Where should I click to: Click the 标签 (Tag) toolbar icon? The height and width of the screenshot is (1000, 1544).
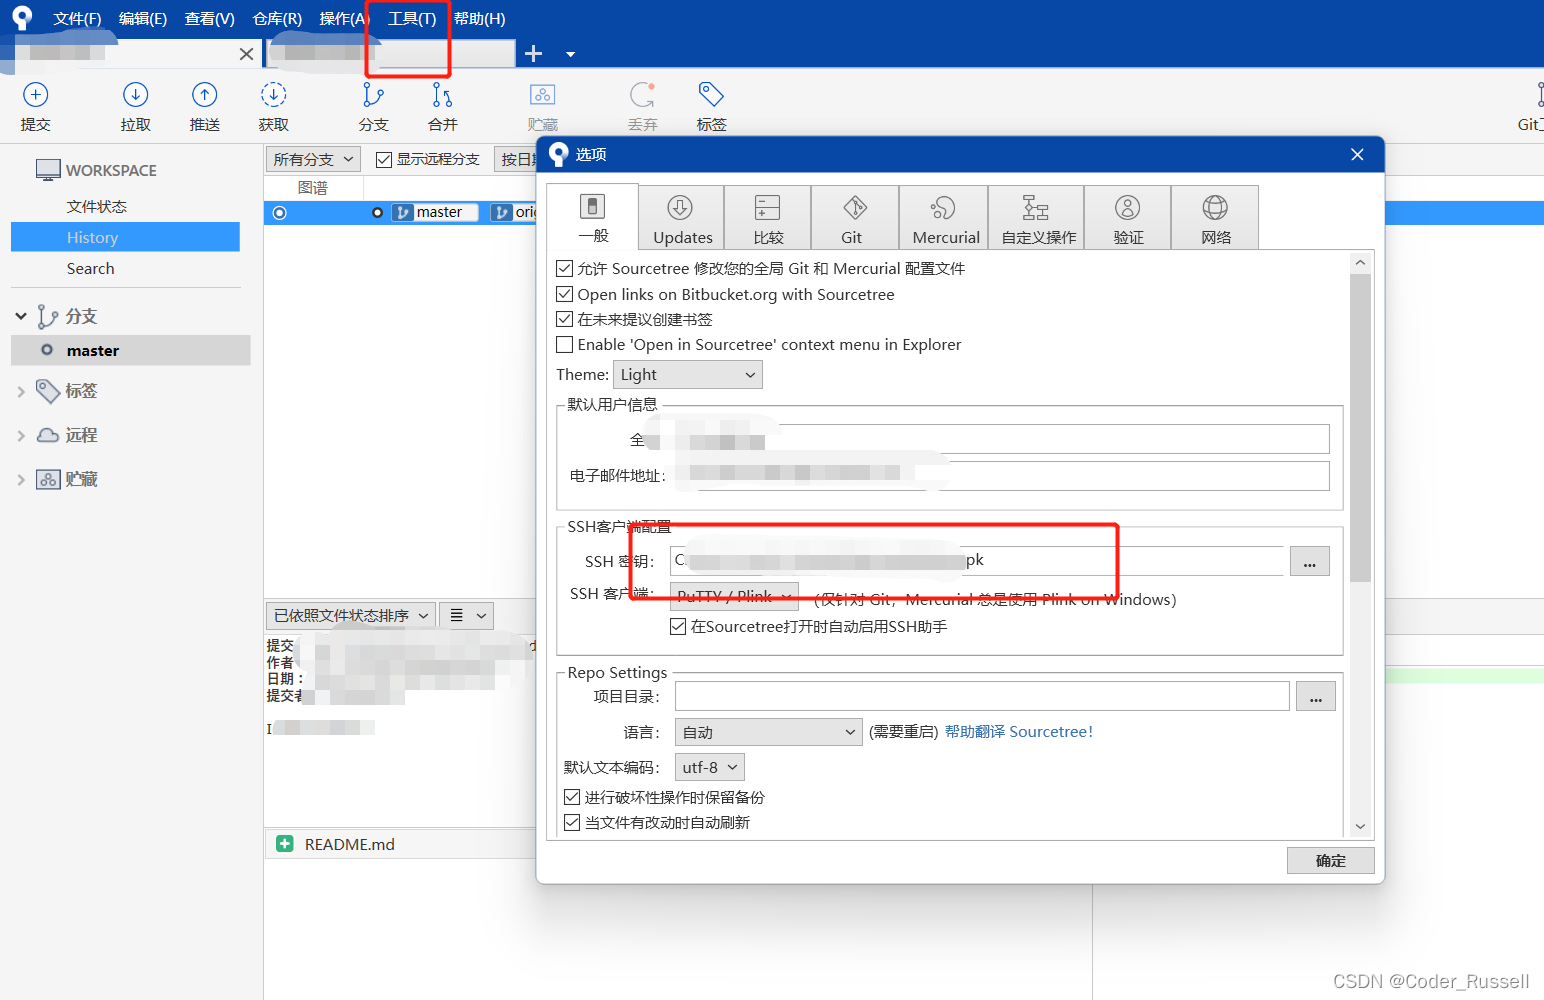pos(711,95)
